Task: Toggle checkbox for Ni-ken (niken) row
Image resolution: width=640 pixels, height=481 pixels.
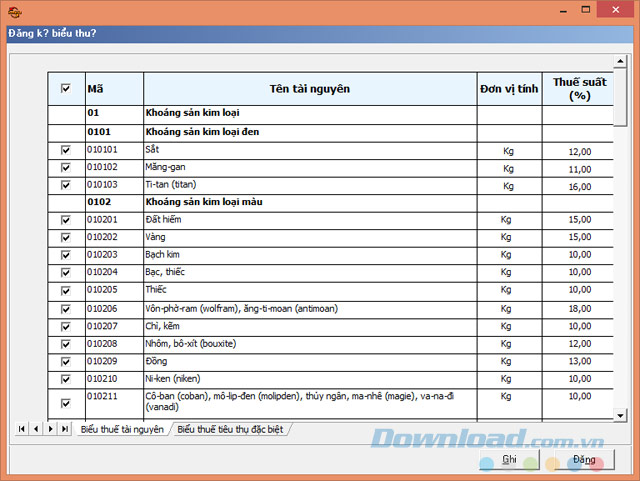Action: click(66, 379)
